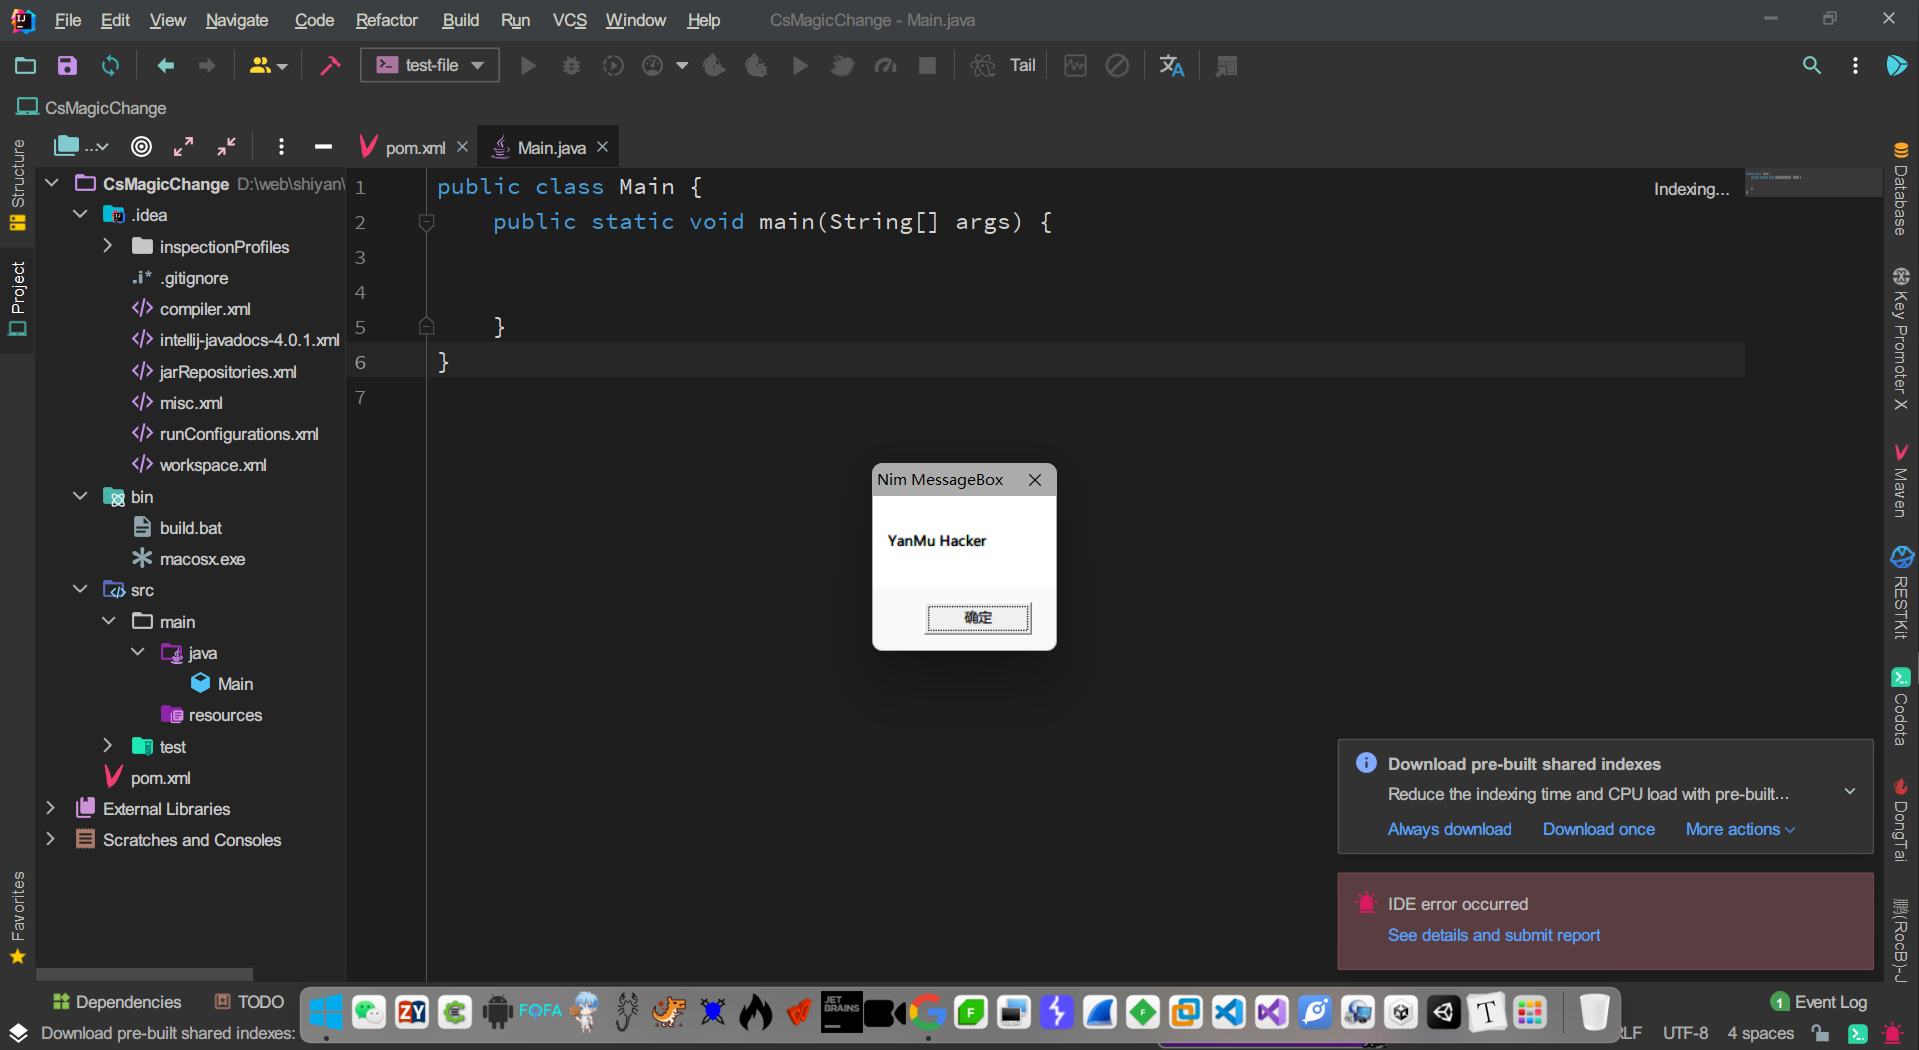Click the read-only lock icon in status bar
Screen dimensions: 1919x1050
[1820, 1033]
